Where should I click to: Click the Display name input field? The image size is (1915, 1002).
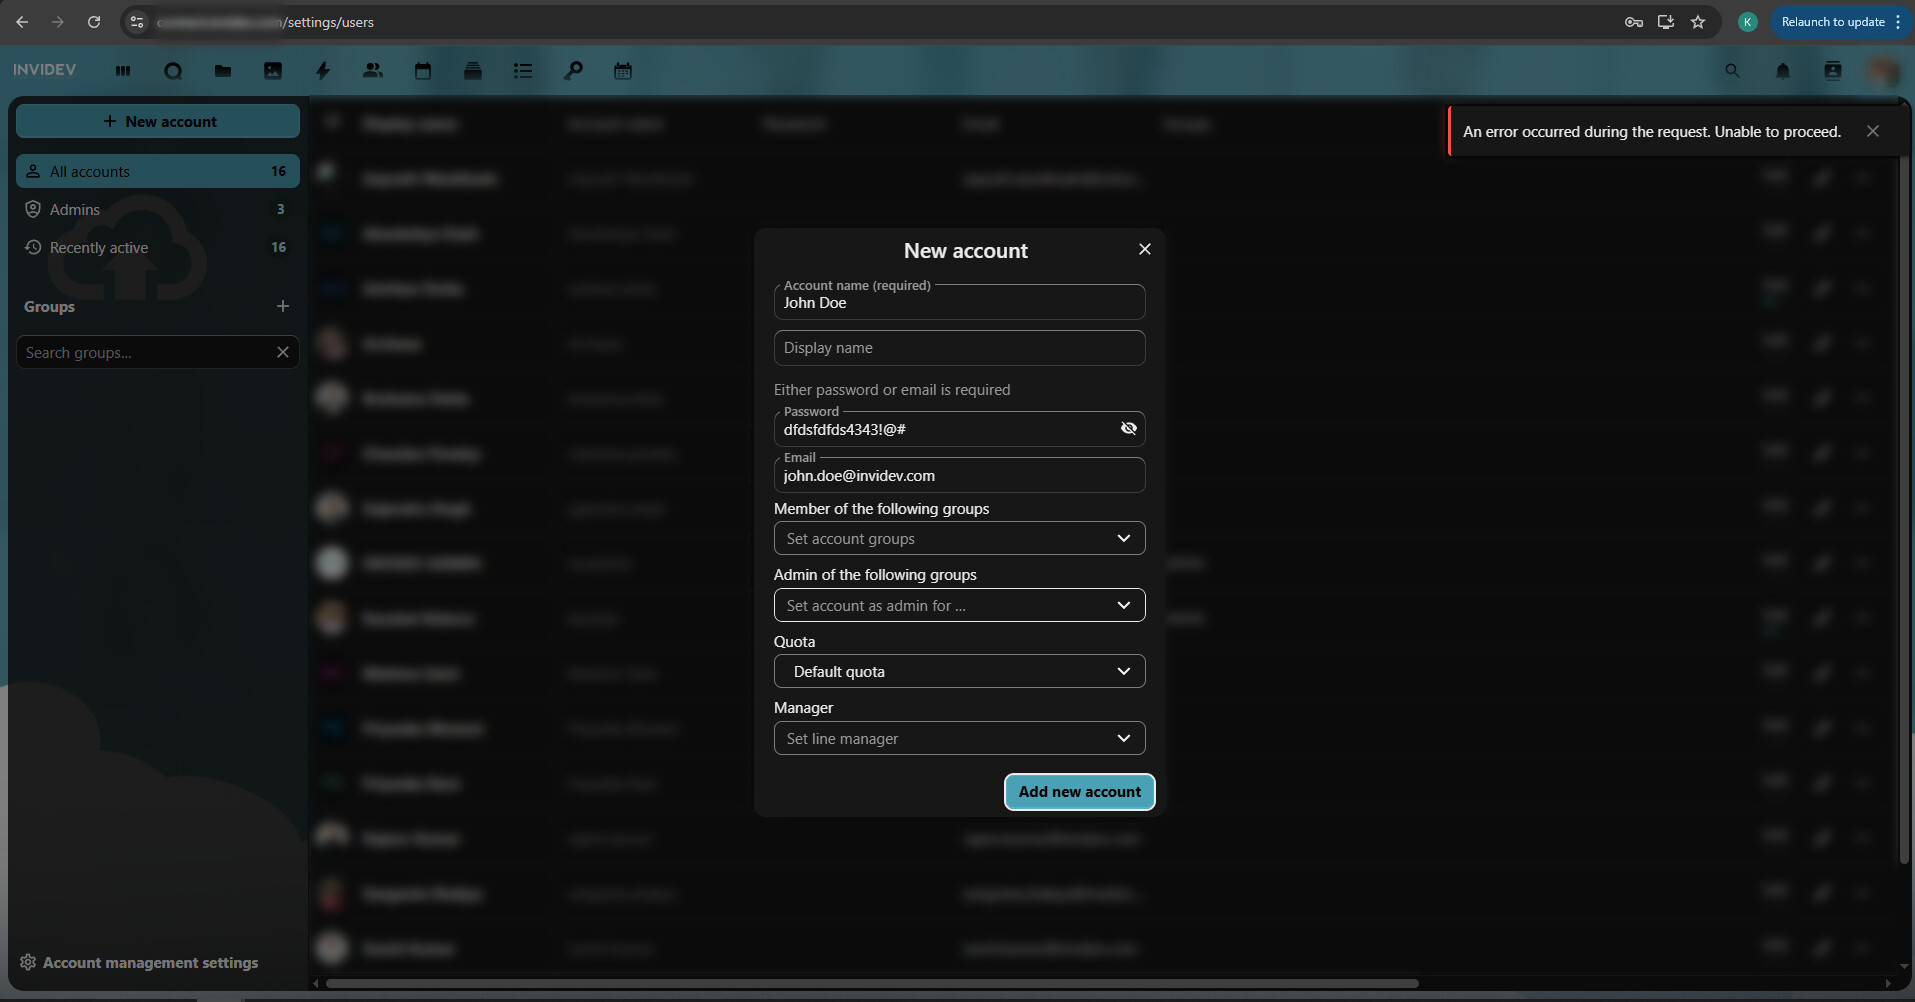click(959, 348)
